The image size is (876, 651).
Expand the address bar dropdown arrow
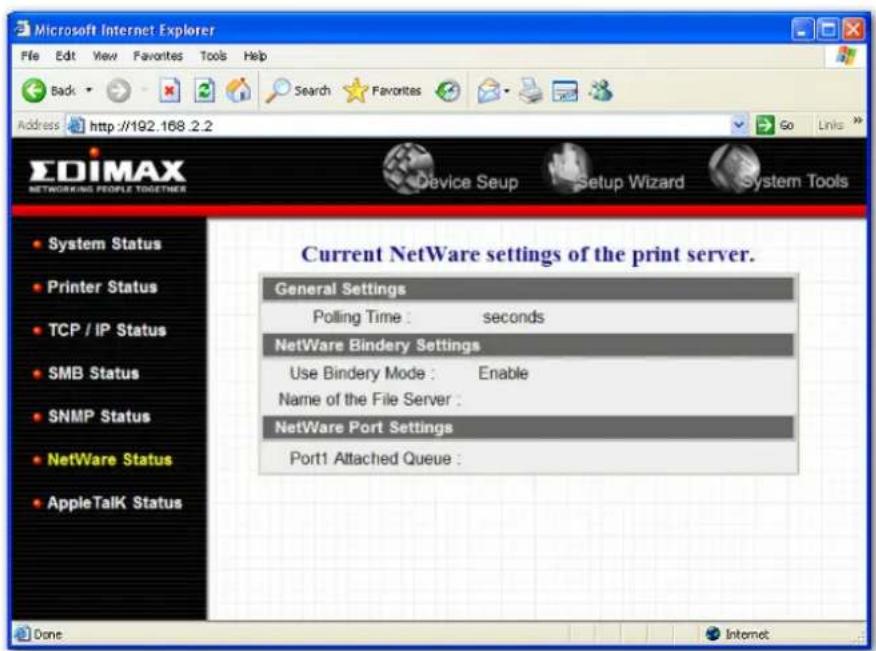[x=739, y=125]
